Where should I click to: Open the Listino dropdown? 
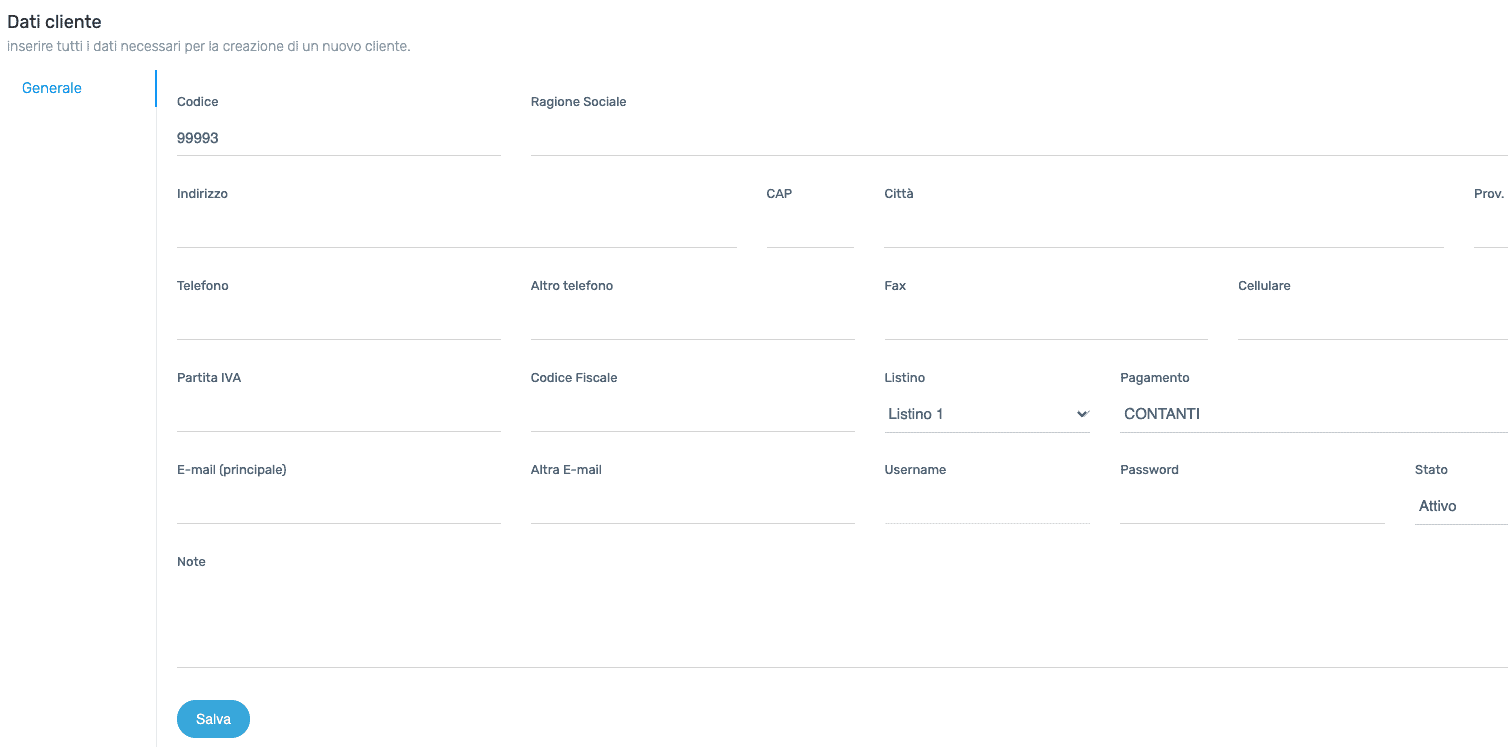click(x=987, y=414)
